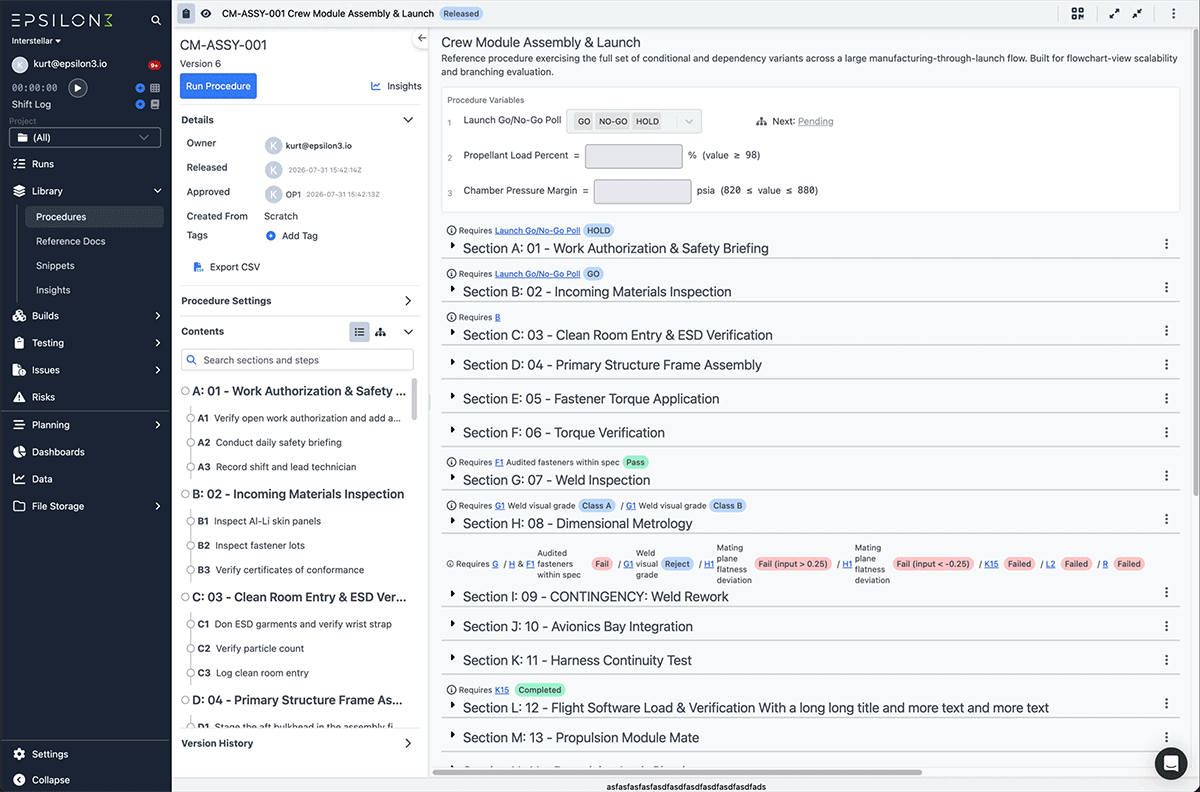
Task: Open the search magnifier beside Epsilon3 logo
Action: click(155, 20)
